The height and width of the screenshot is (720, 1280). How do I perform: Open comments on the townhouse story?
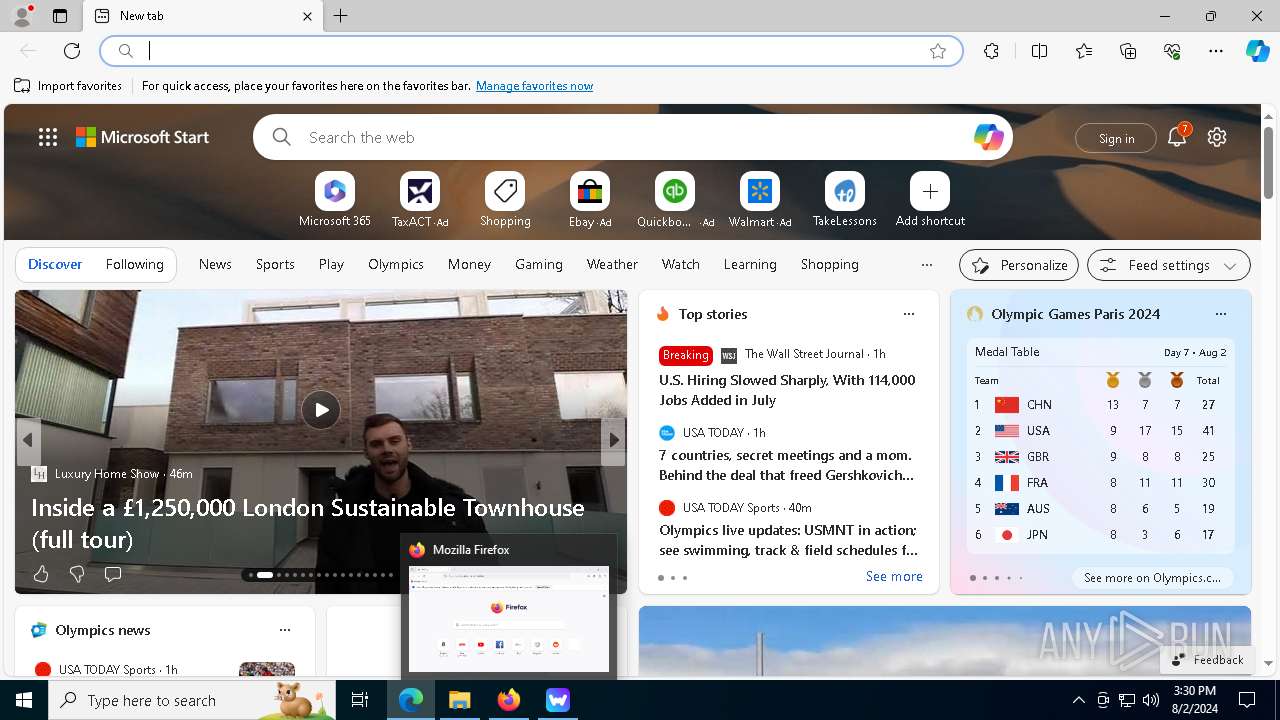click(x=113, y=574)
